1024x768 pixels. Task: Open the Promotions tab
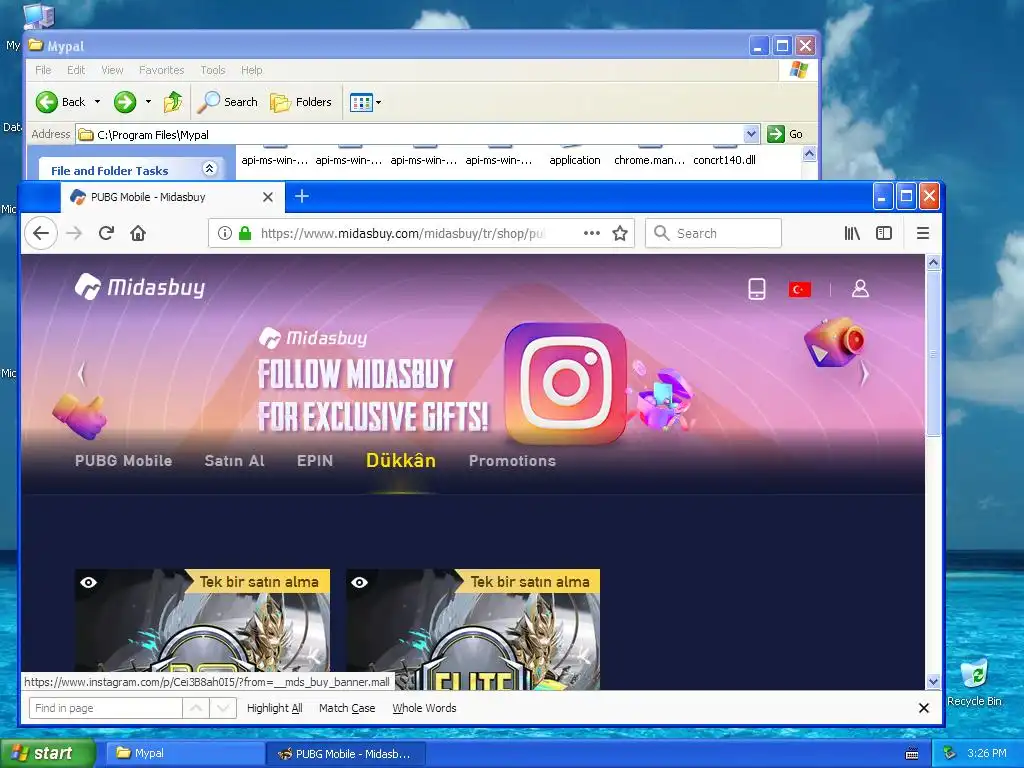coord(512,460)
